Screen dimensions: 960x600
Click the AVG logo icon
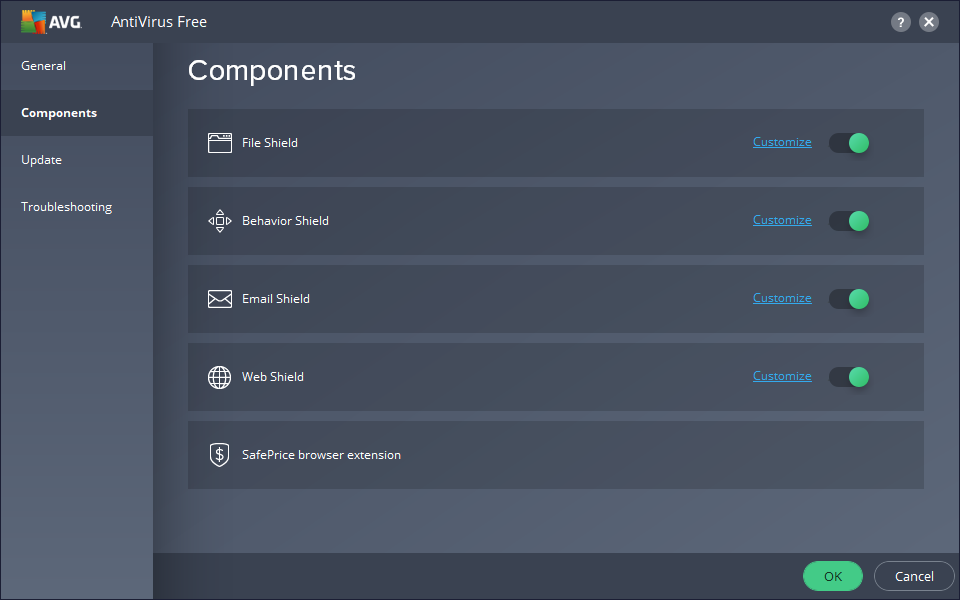(51, 21)
